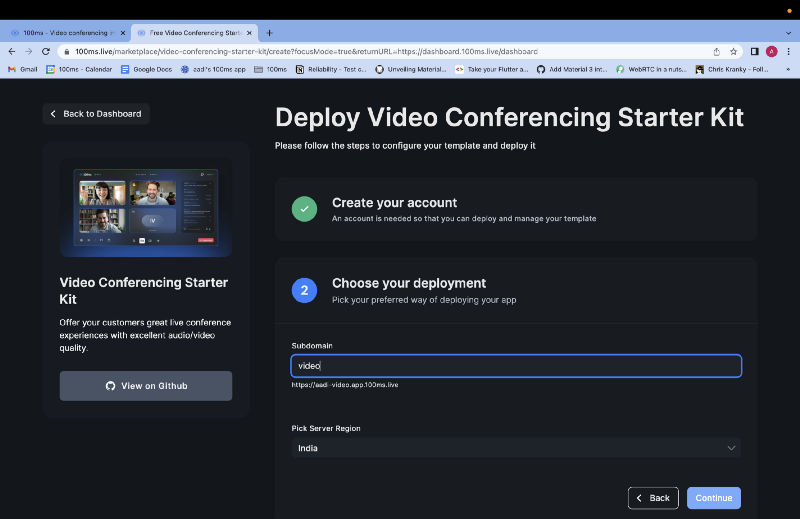Click View on Github button

tap(146, 386)
